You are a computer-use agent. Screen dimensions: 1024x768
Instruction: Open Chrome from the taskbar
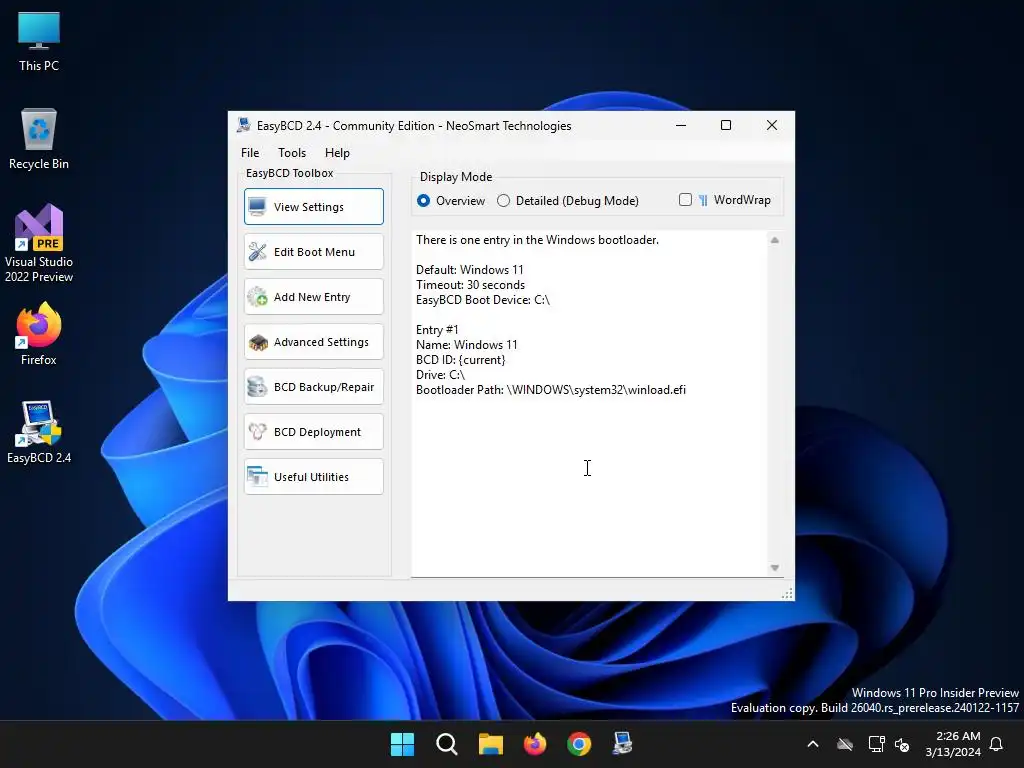click(579, 744)
